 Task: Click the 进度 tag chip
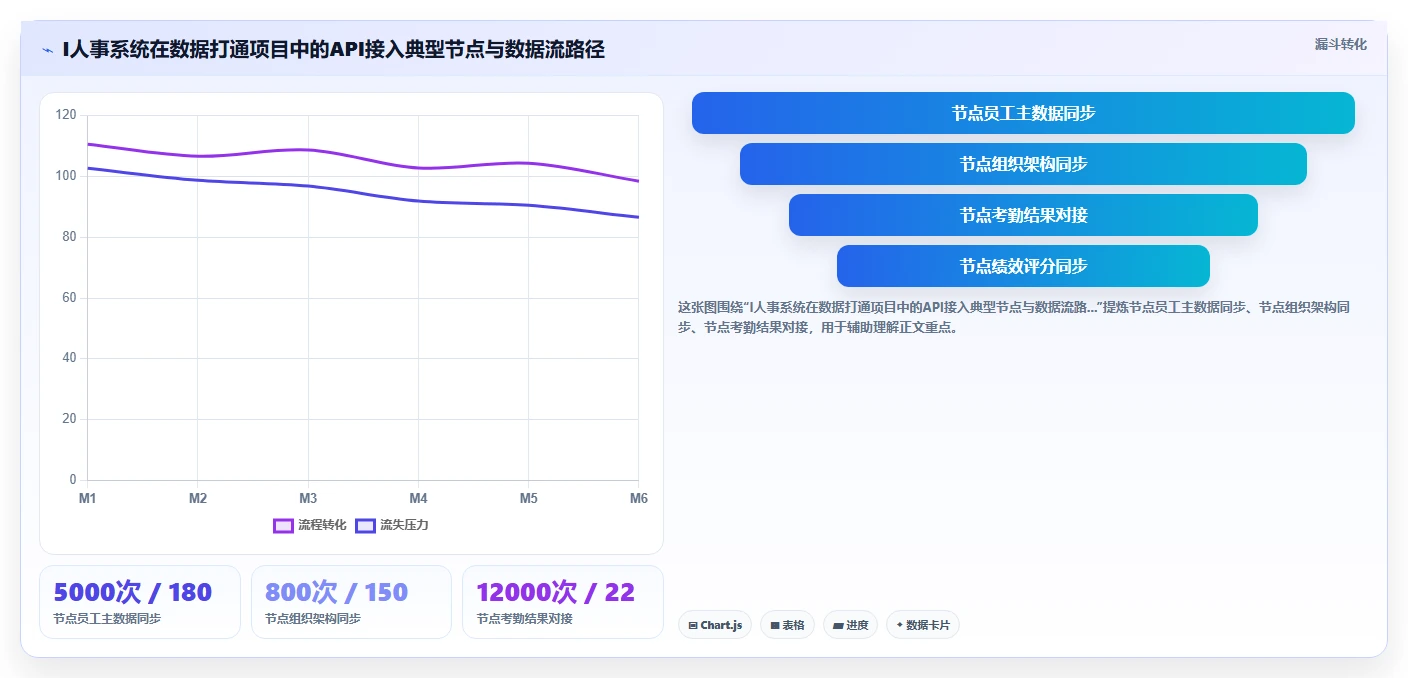coord(850,625)
